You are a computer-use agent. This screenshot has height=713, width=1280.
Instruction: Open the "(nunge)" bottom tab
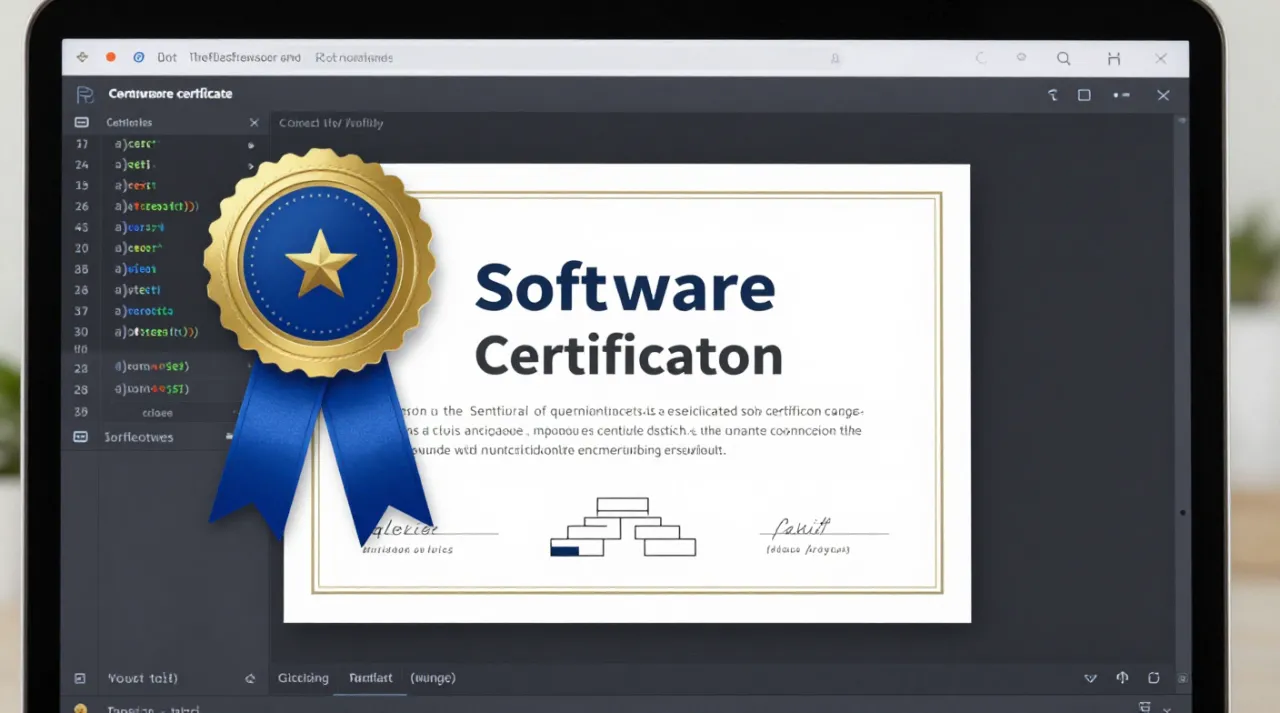pos(433,678)
